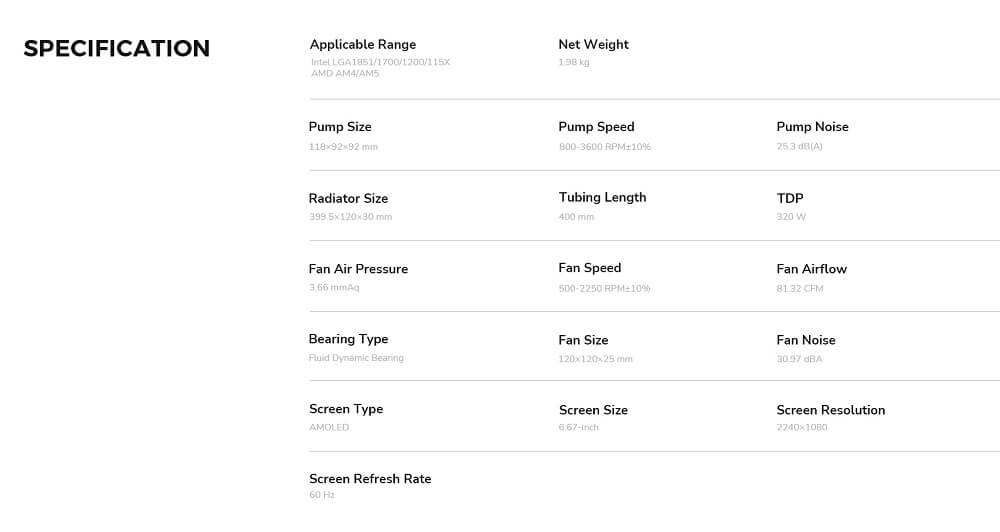Select the 500-2250 RPM fan speed value

(604, 288)
